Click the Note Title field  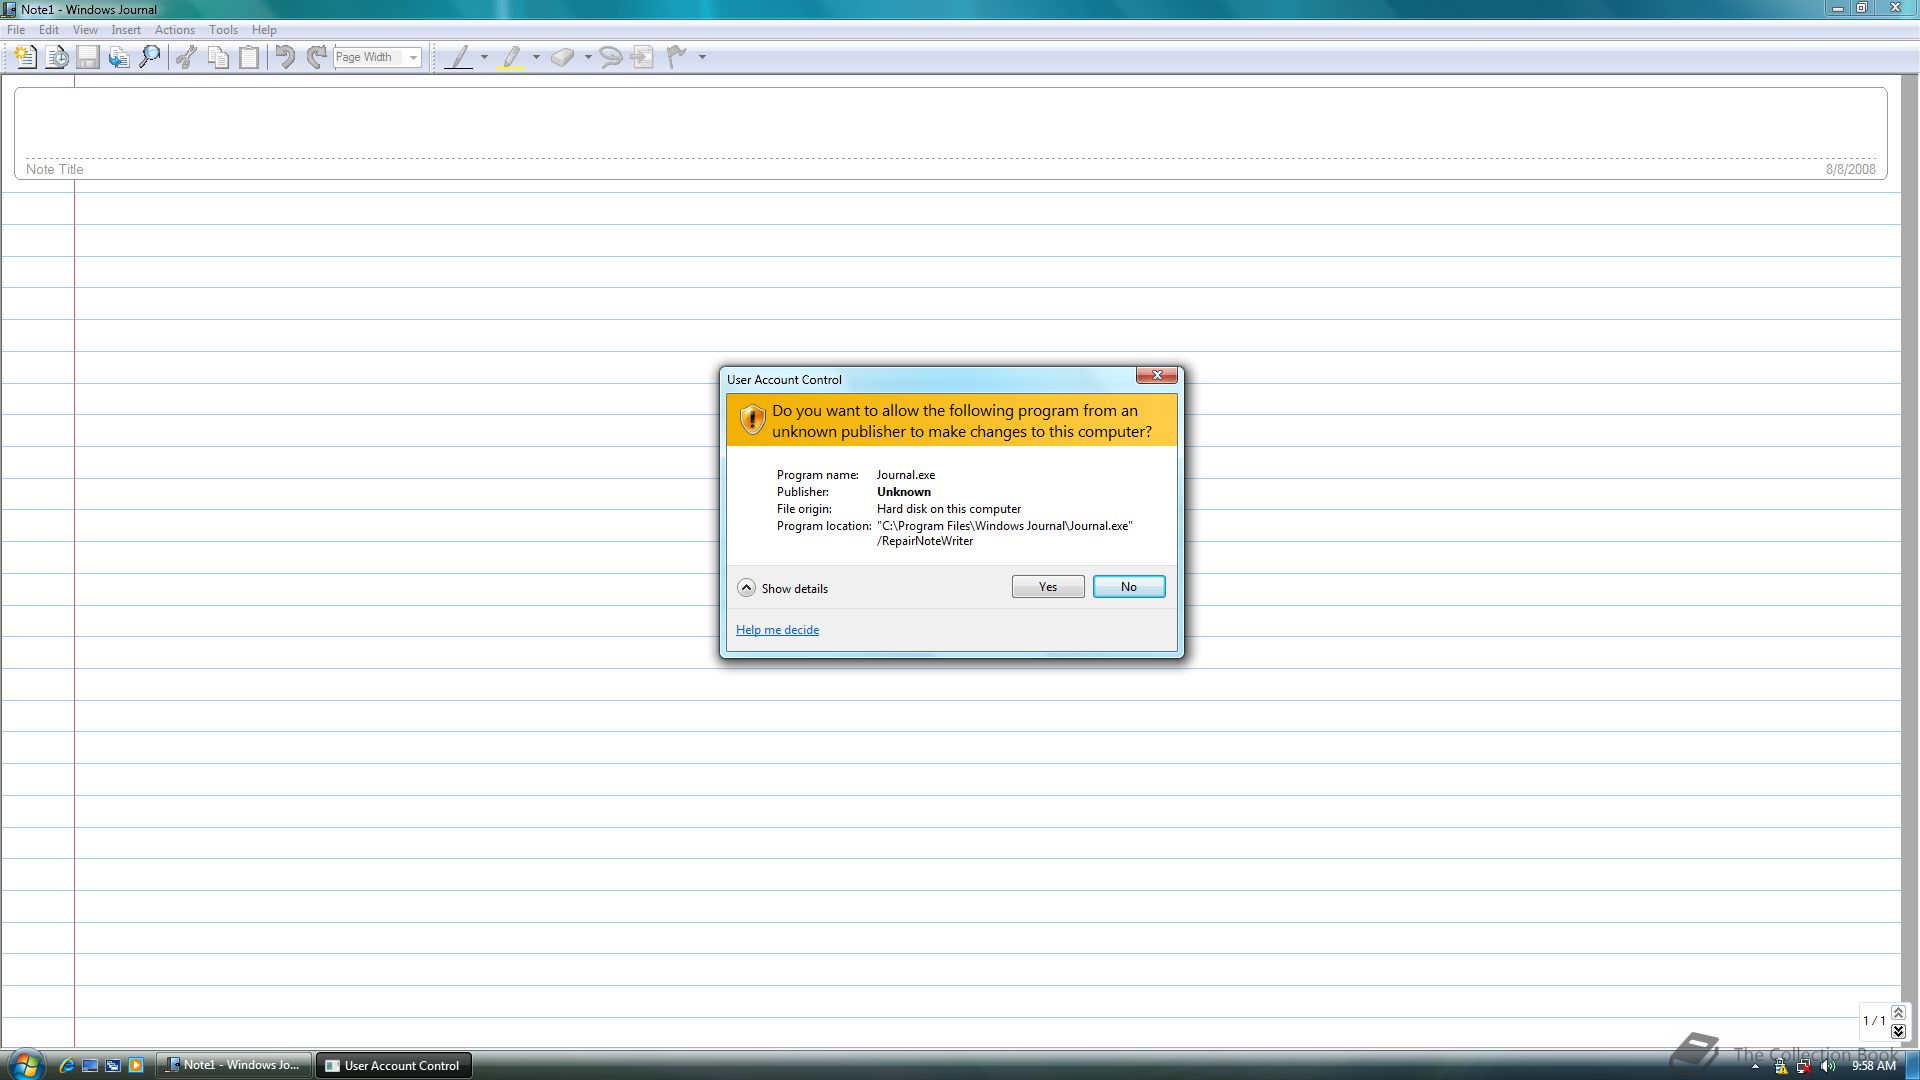pyautogui.click(x=950, y=134)
